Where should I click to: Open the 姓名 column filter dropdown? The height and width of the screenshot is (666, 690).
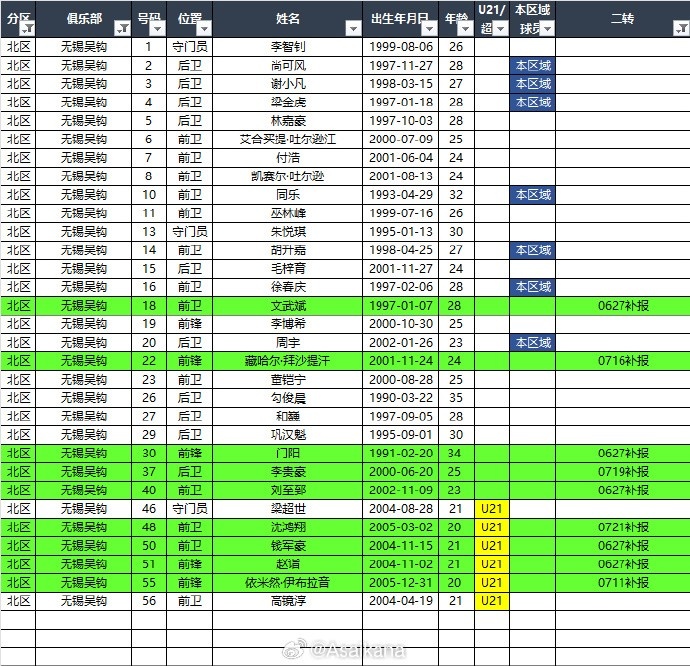point(352,29)
